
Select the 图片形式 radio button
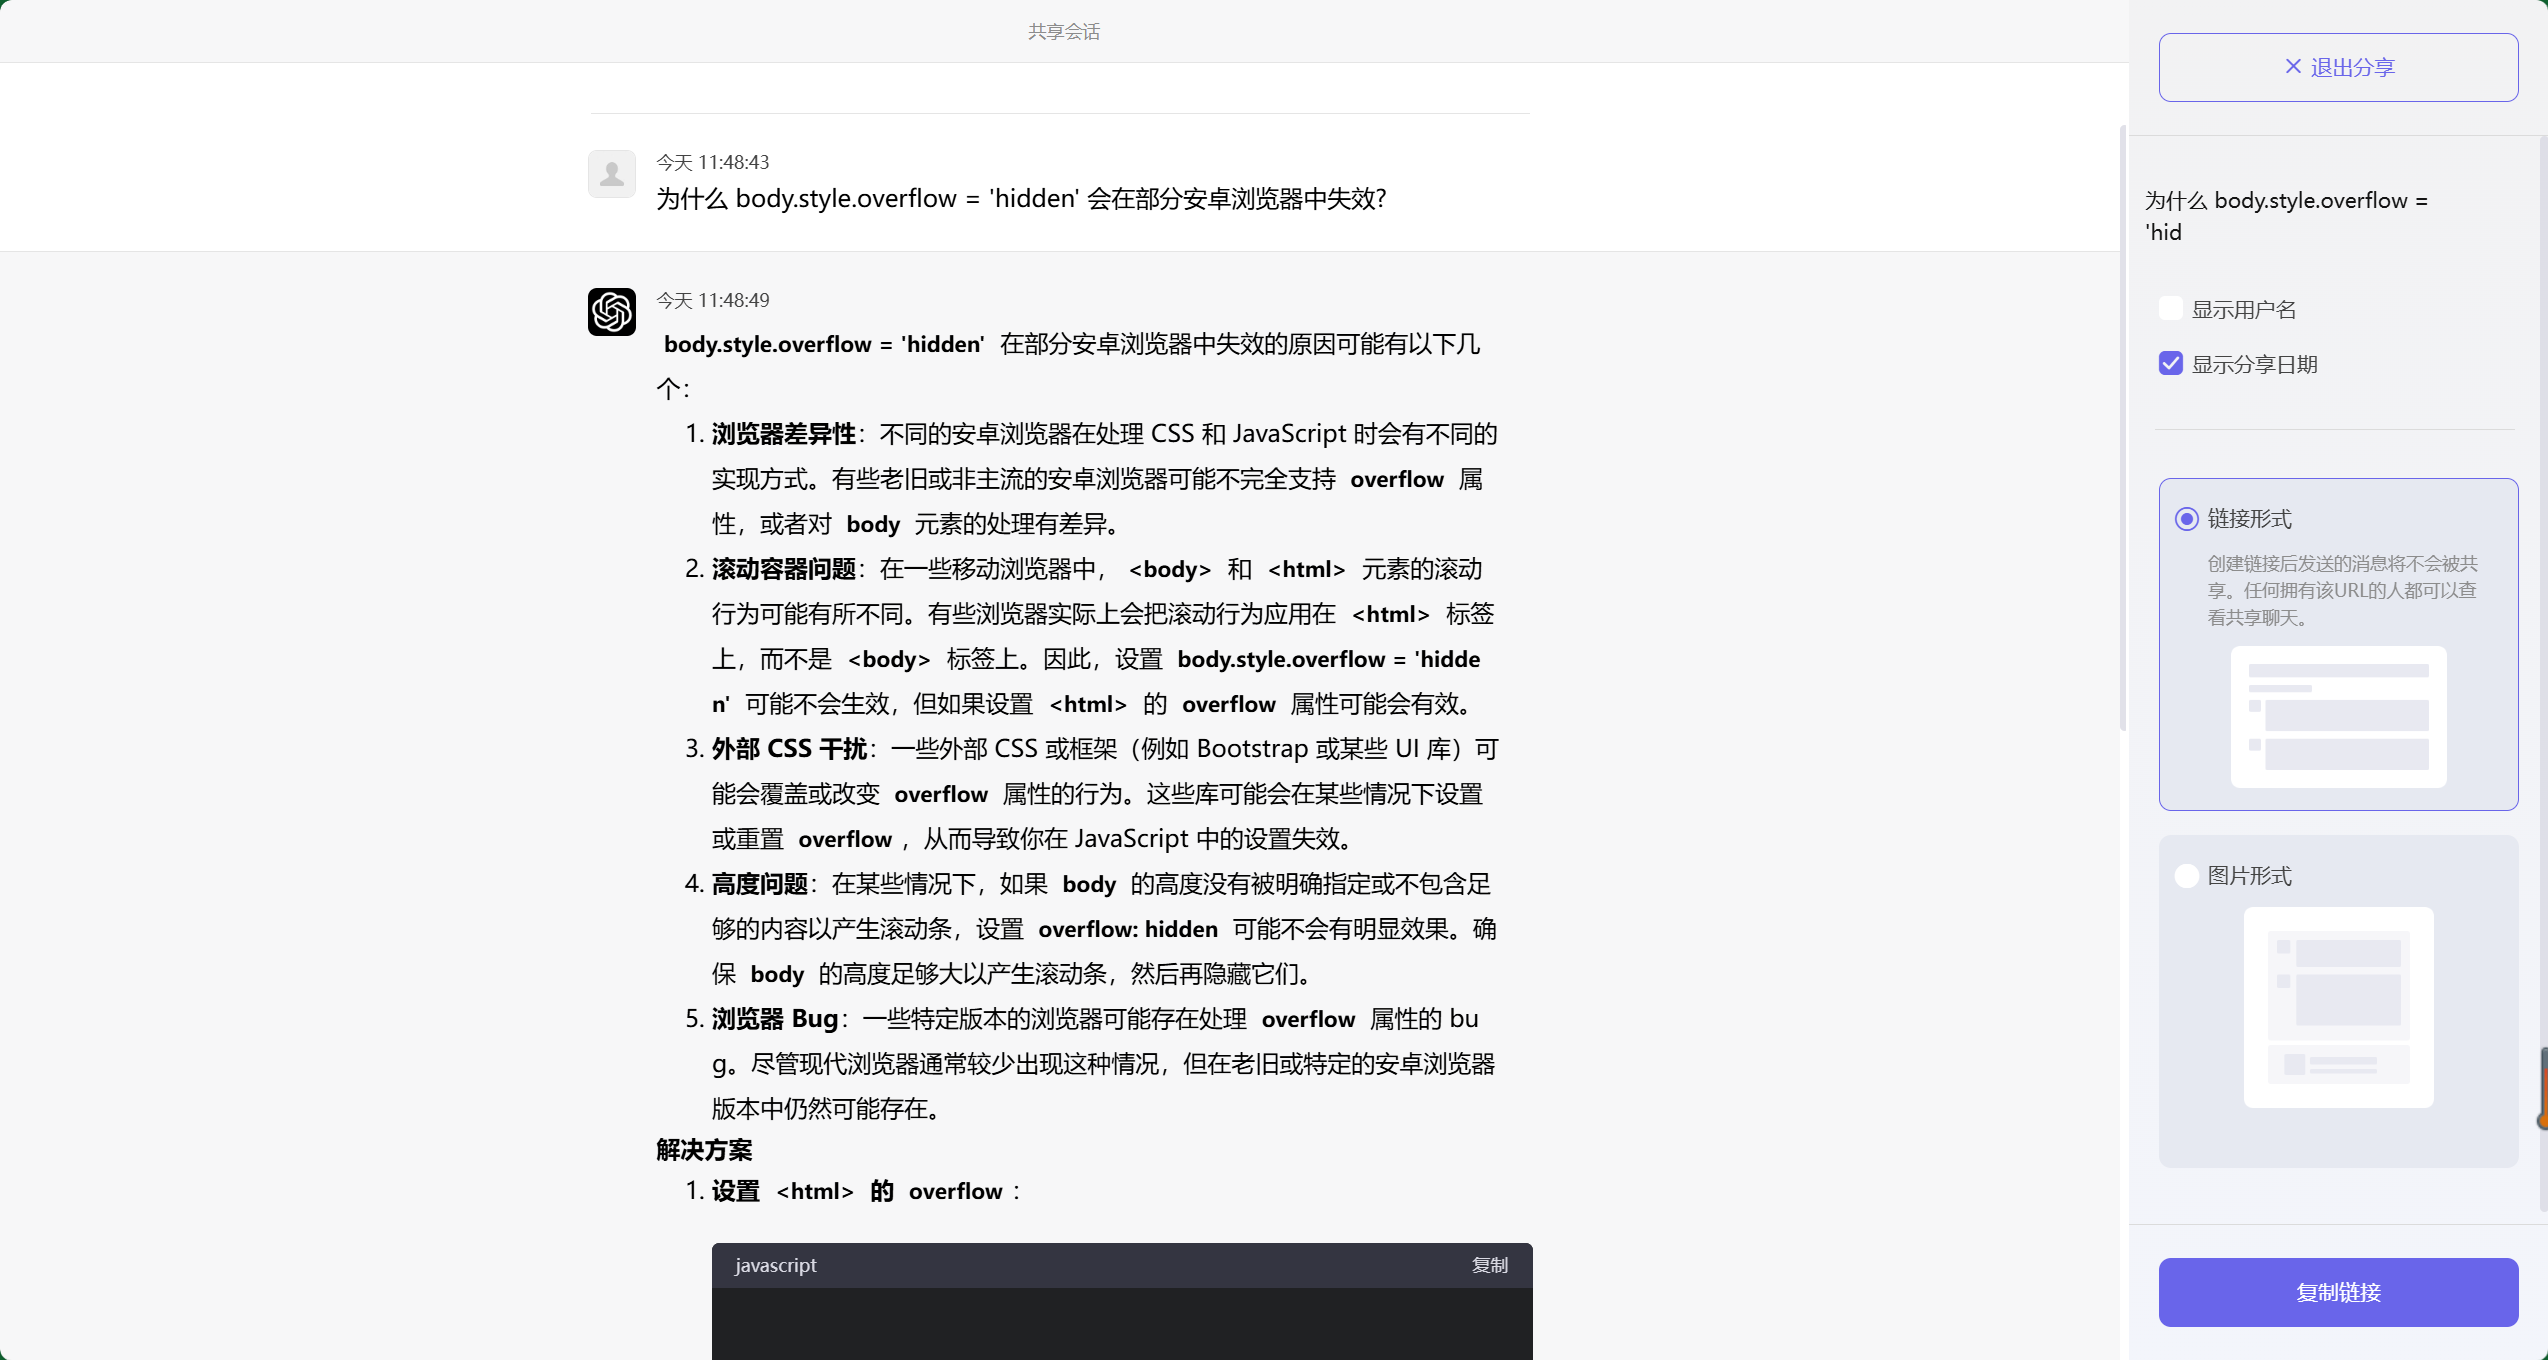2185,875
